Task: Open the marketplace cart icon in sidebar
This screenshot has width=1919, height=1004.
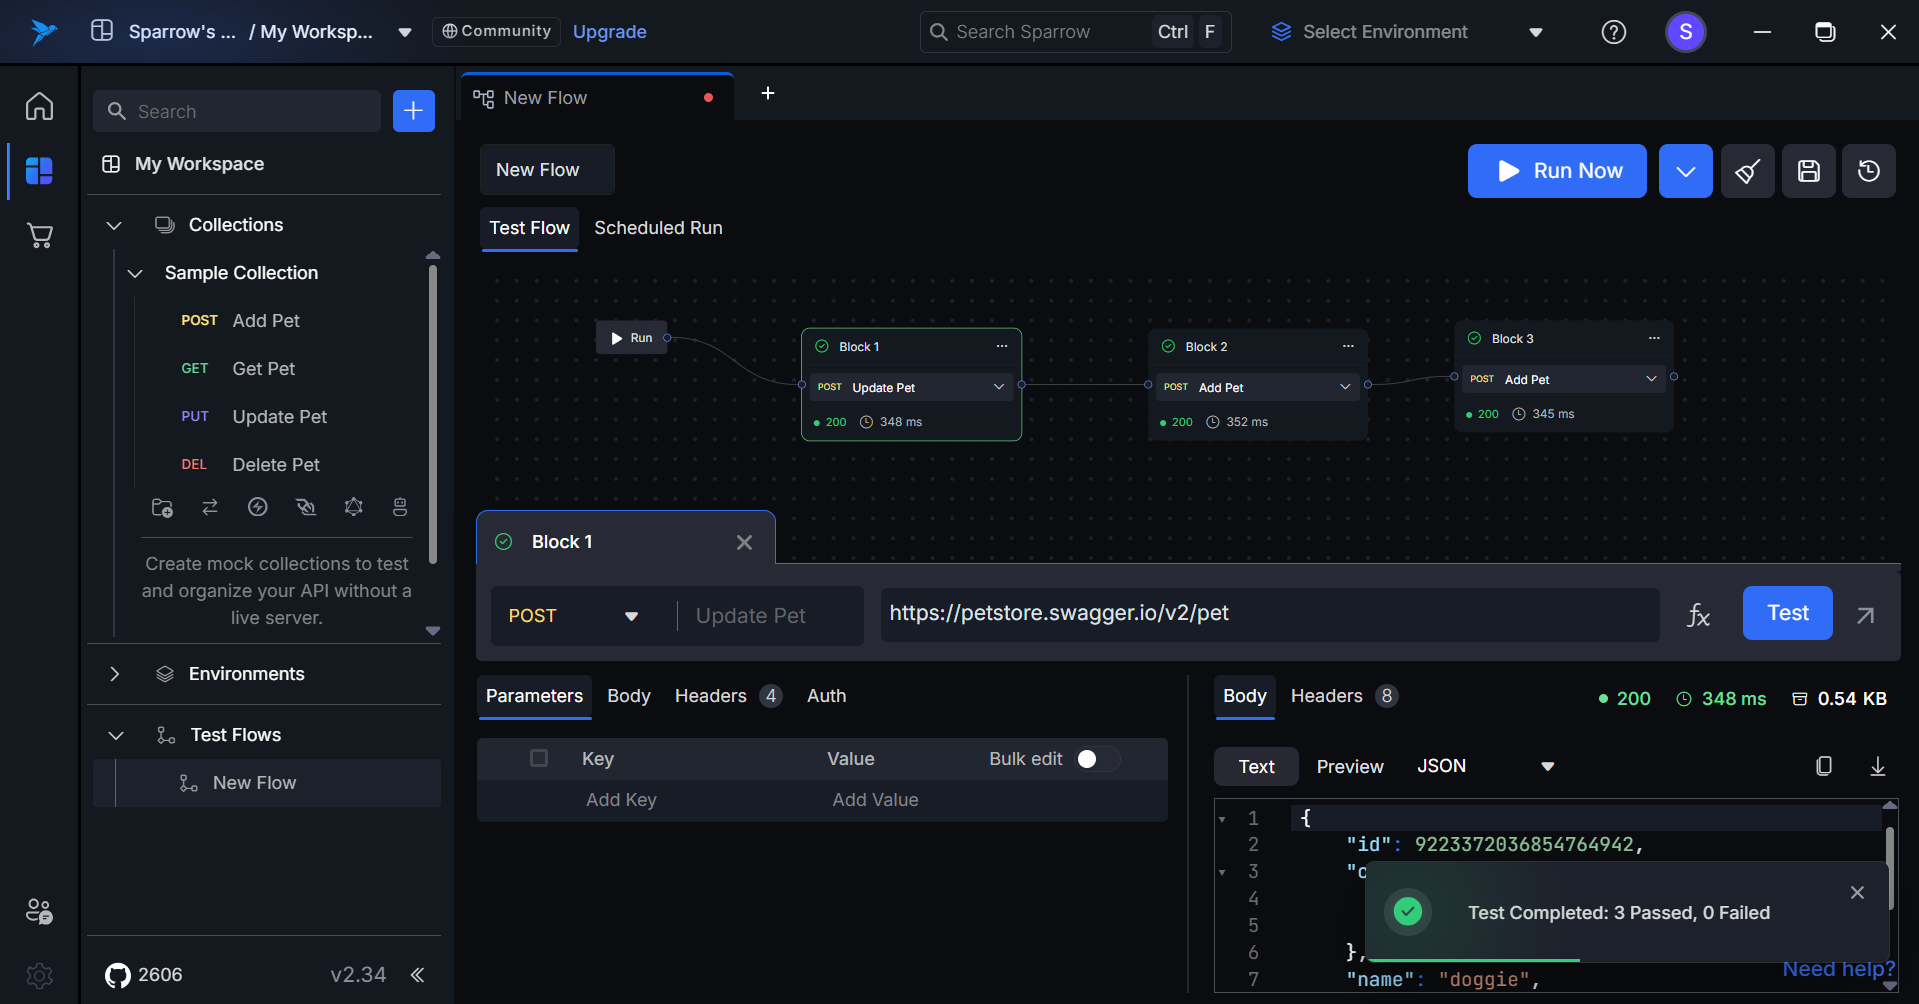Action: (x=40, y=236)
